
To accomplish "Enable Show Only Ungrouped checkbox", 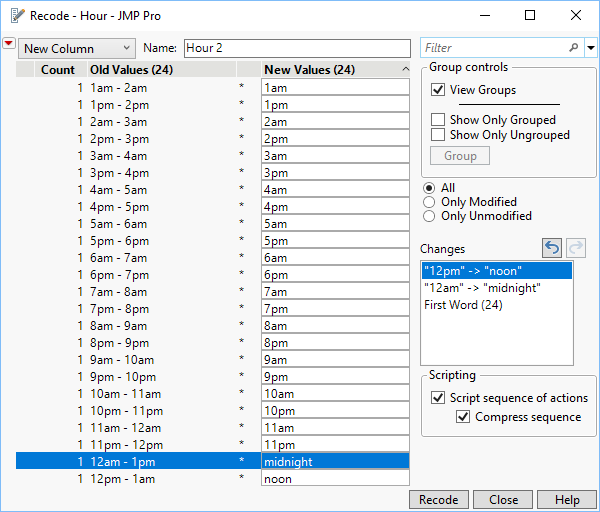I will pos(438,135).
